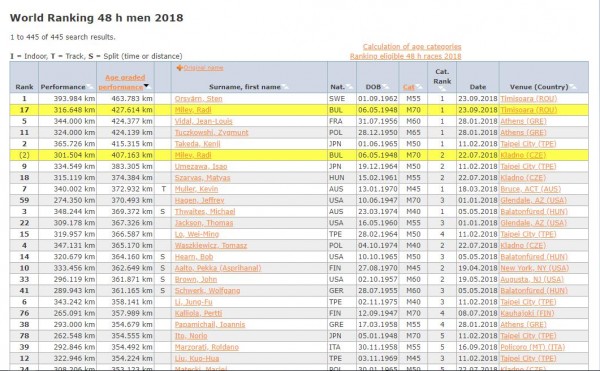Open Balatonfüred (HUN) venue in Thwaites row
The image size is (600, 371).
(x=534, y=212)
